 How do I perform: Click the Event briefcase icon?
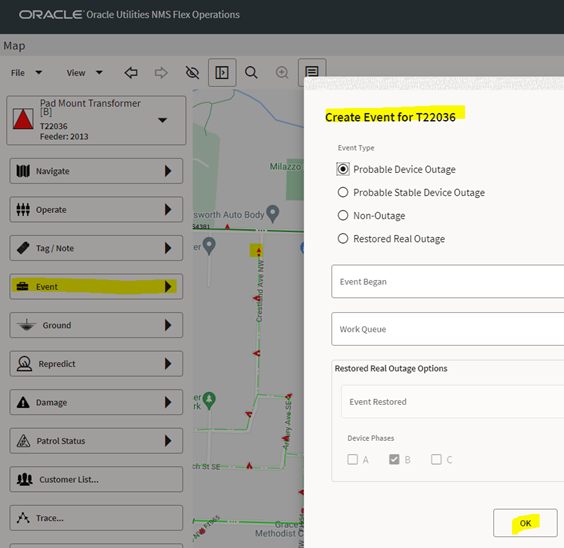pos(23,287)
